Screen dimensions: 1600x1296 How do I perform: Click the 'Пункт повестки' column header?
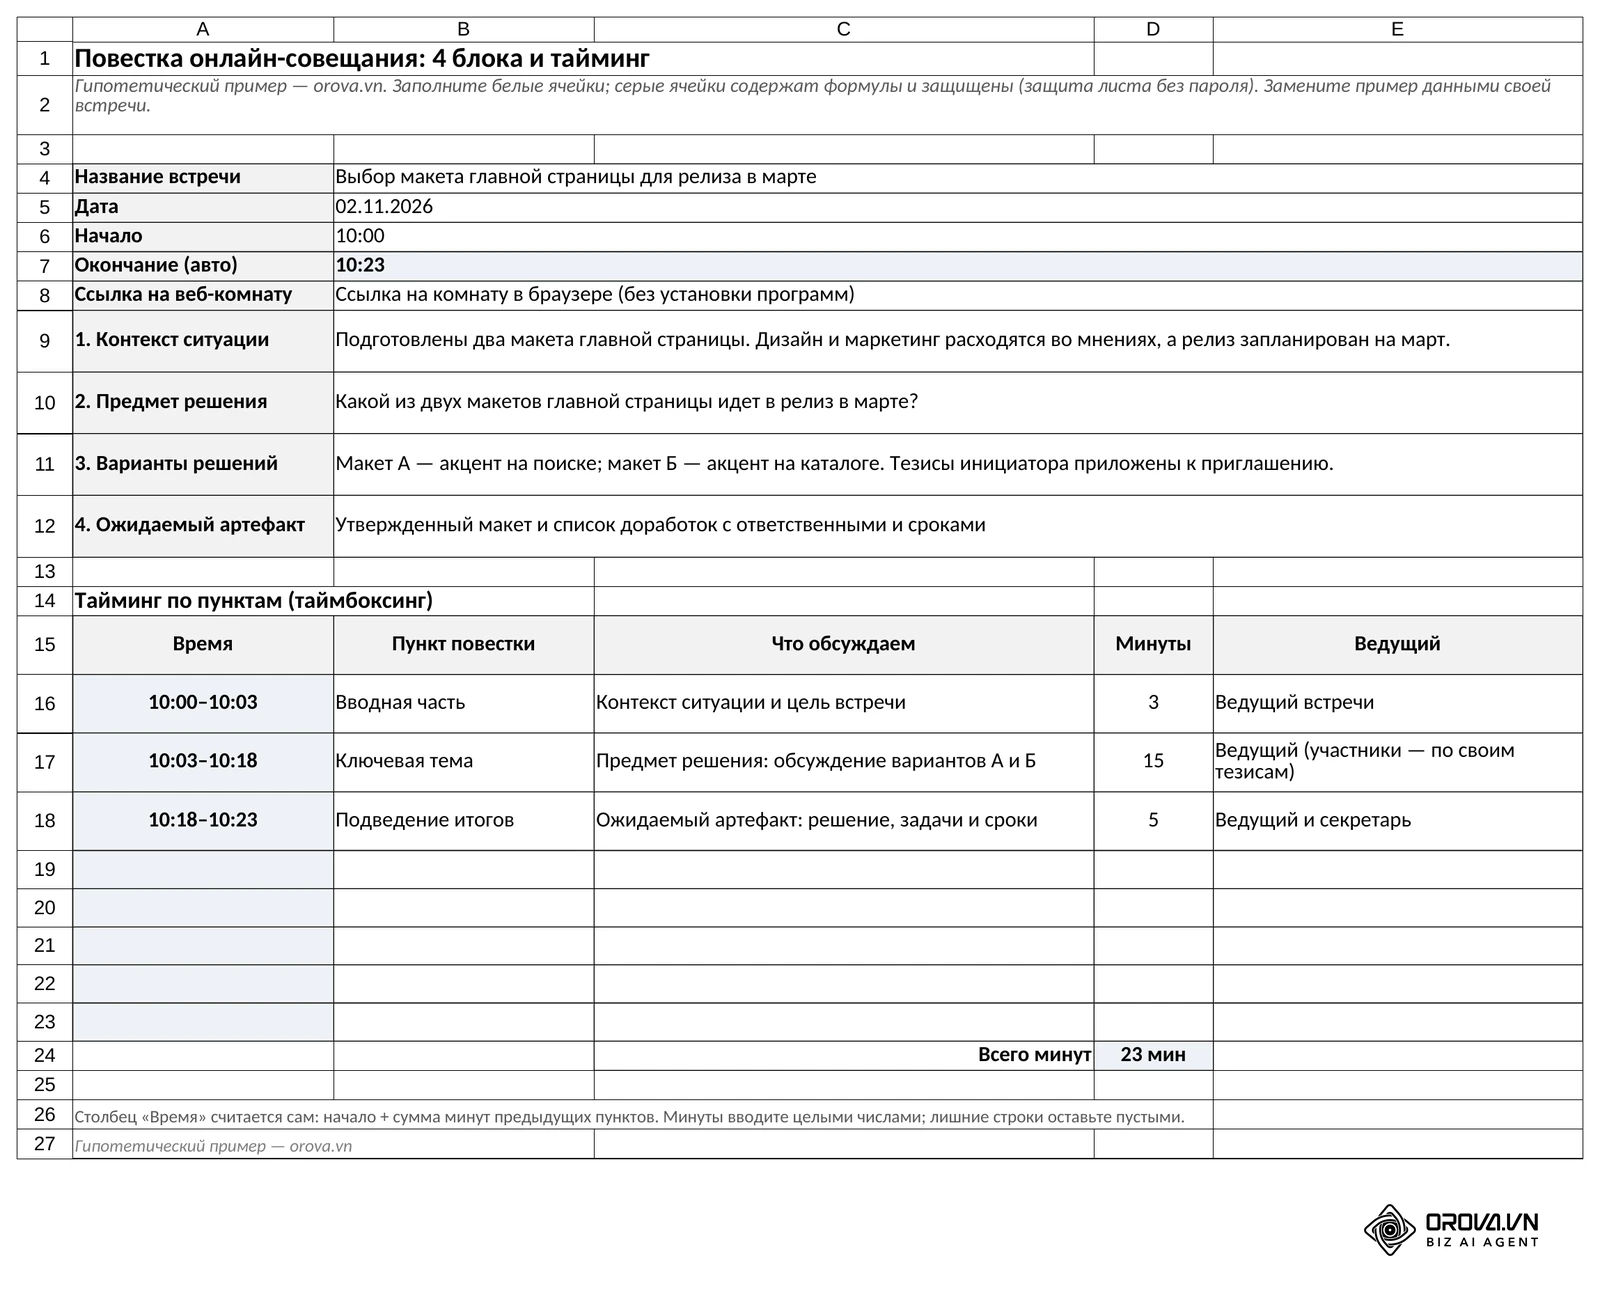(x=463, y=645)
